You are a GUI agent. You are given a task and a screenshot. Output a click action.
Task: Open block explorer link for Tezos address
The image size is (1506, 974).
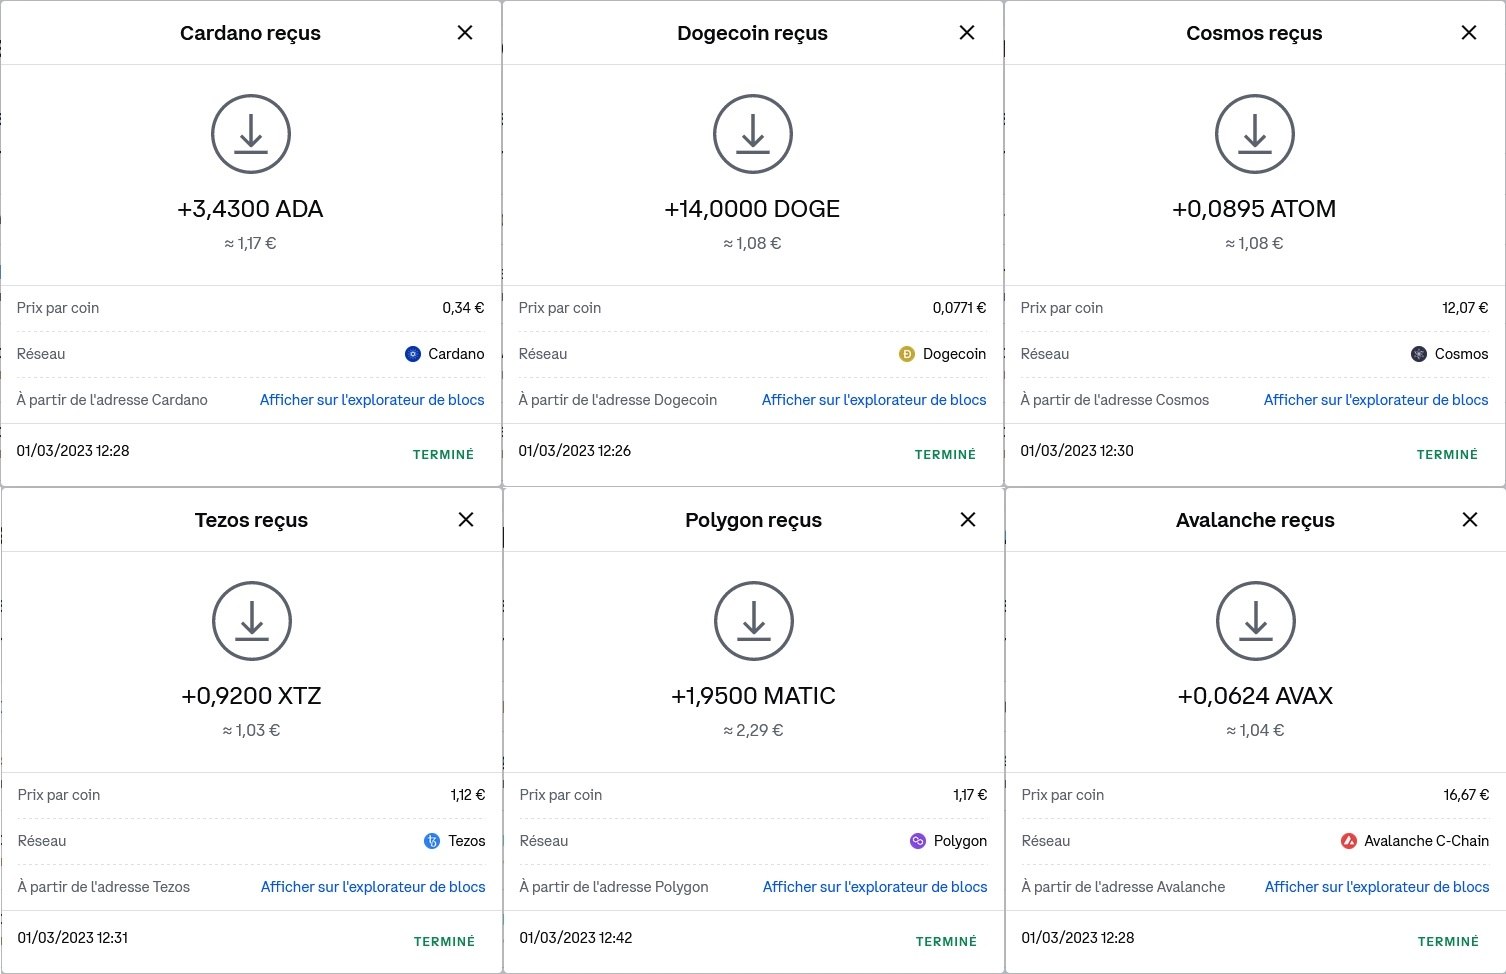coord(373,887)
